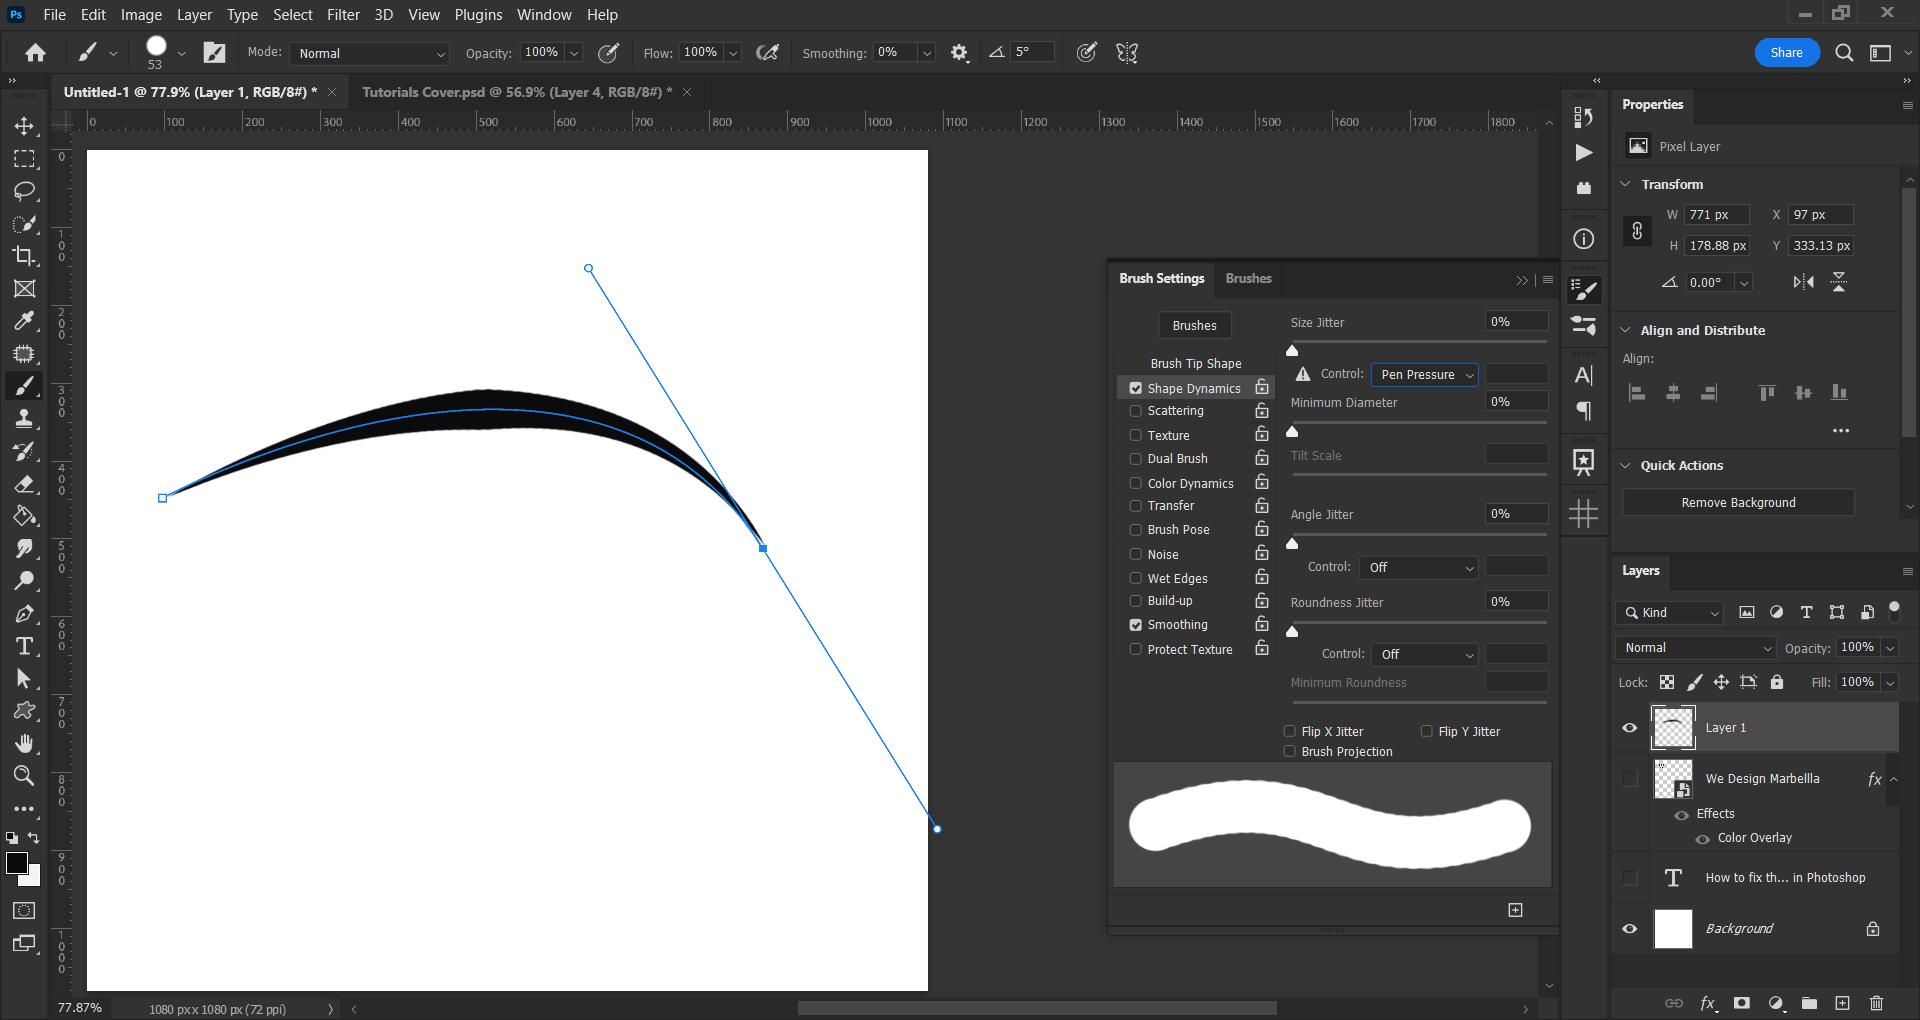The height and width of the screenshot is (1020, 1920).
Task: Click the delete layer trash icon
Action: (1876, 1003)
